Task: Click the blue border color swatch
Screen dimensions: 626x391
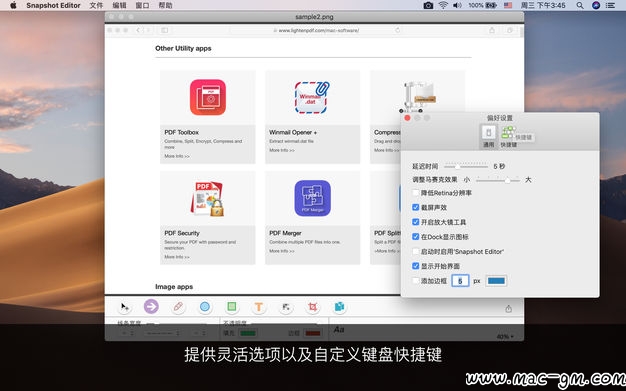Action: 496,281
